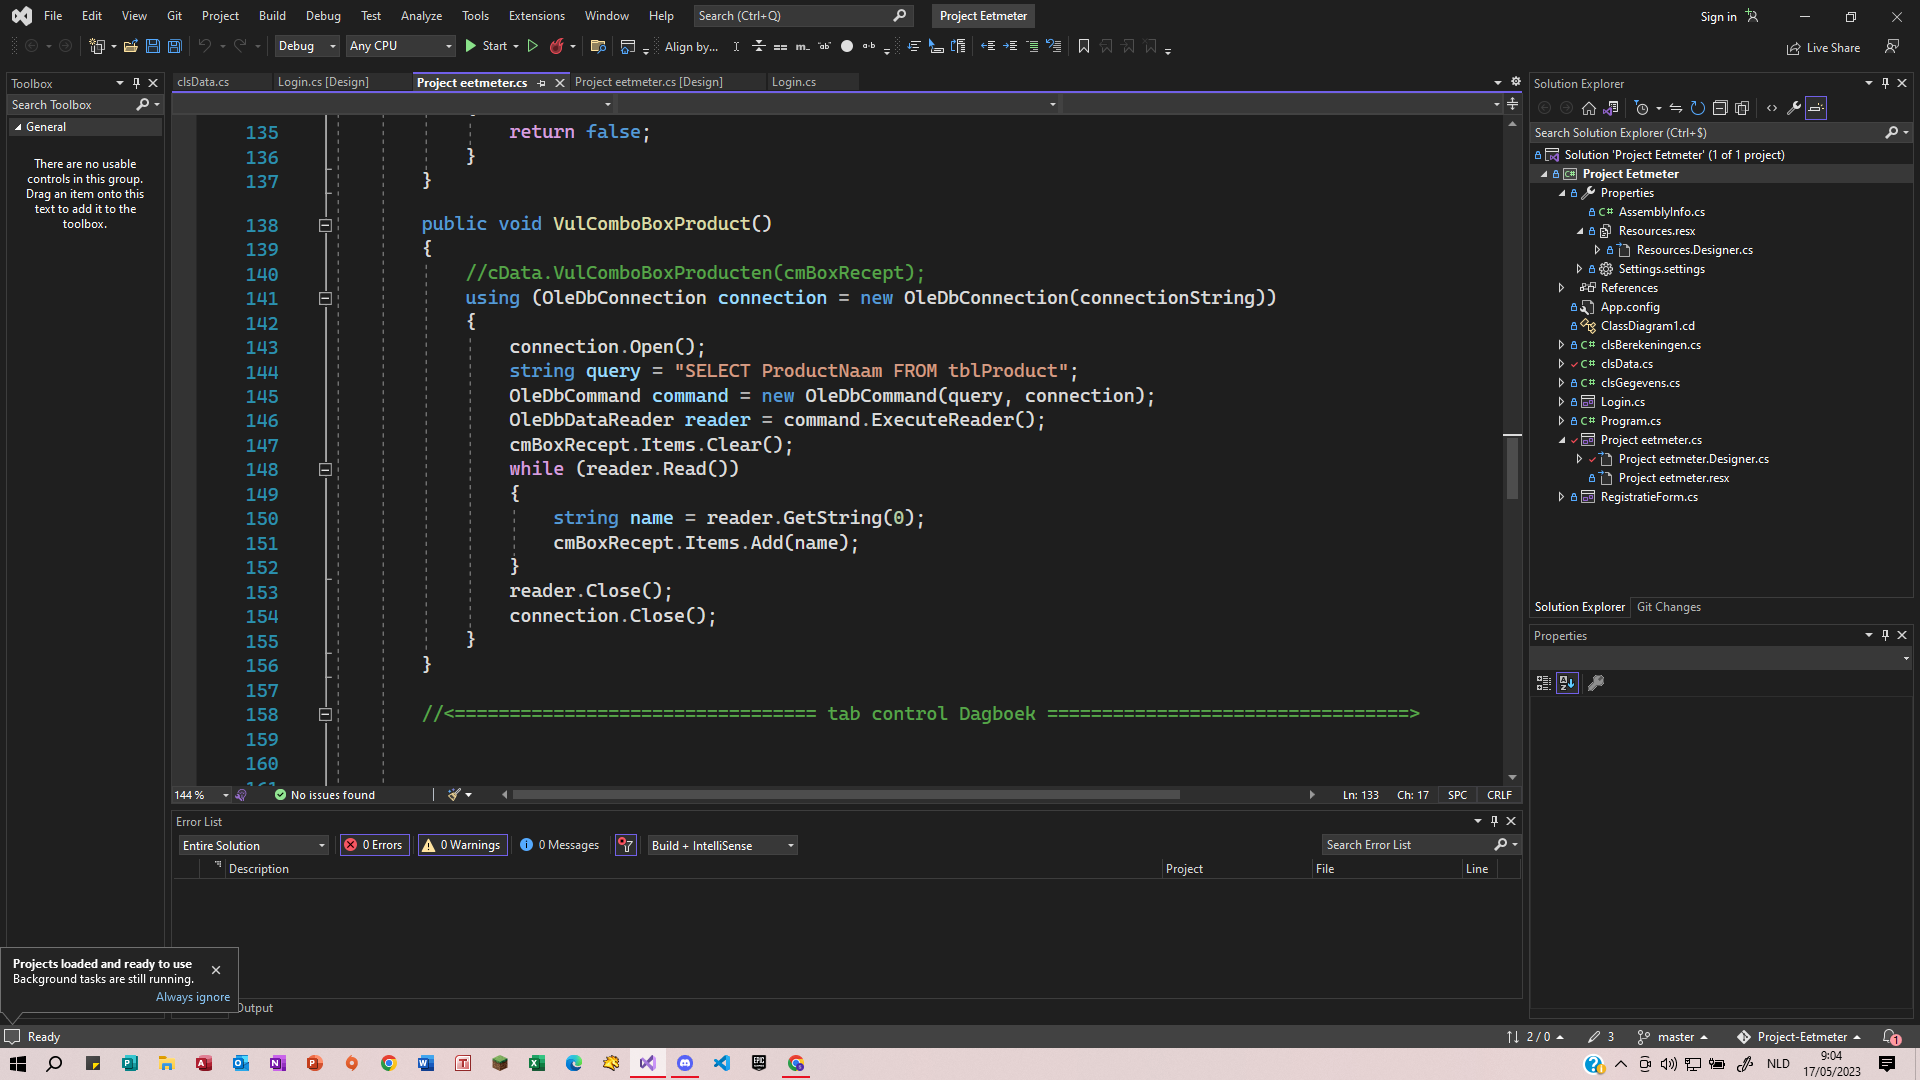This screenshot has width=1920, height=1080.
Task: Click the editor horizontal scrollbar
Action: click(x=845, y=795)
